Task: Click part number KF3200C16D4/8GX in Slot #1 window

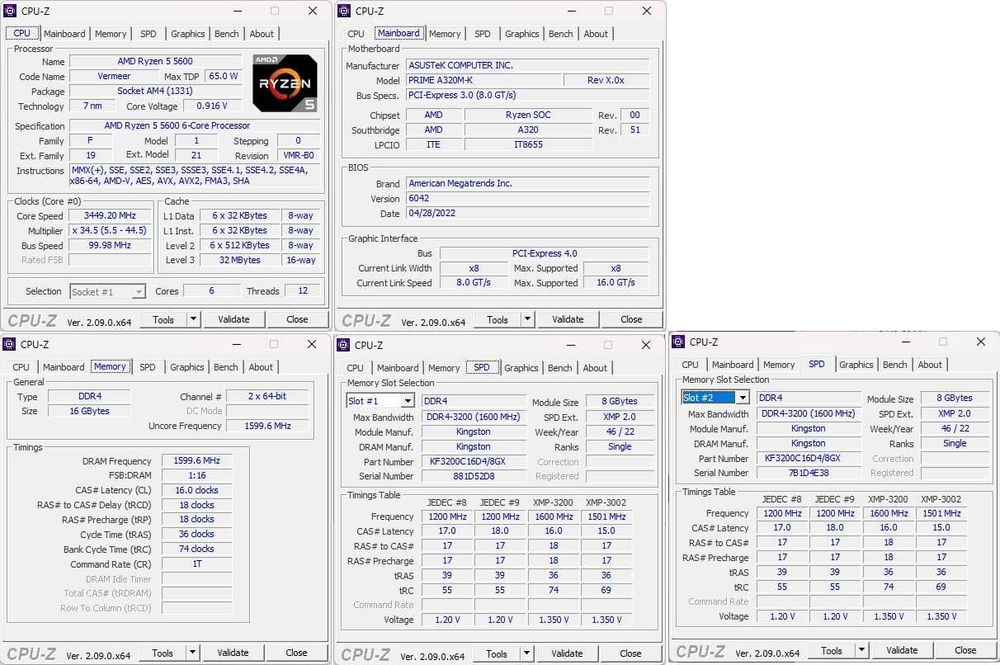Action: point(474,462)
